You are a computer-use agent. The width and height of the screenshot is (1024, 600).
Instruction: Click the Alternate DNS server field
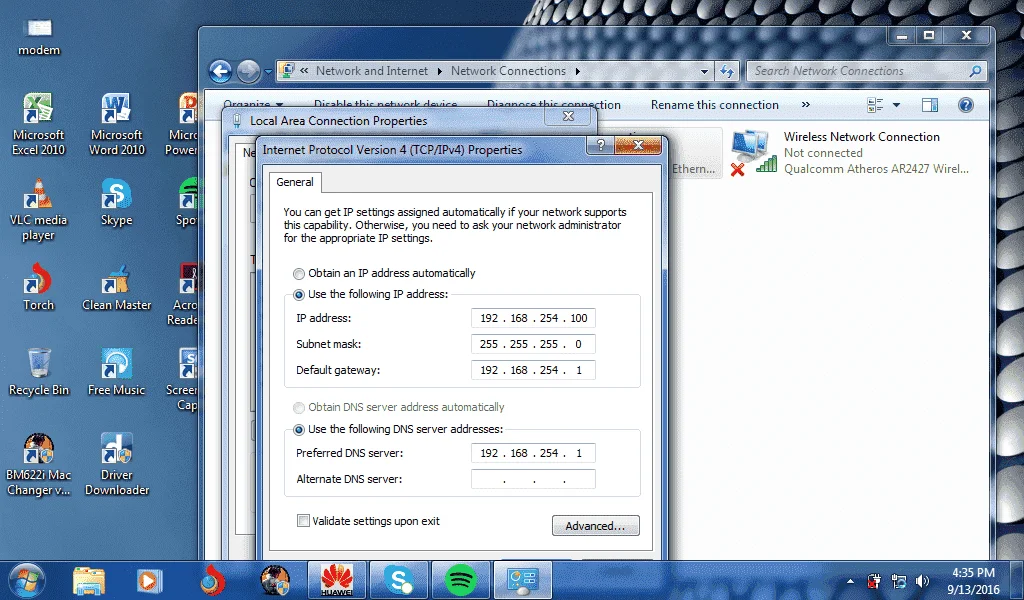533,479
